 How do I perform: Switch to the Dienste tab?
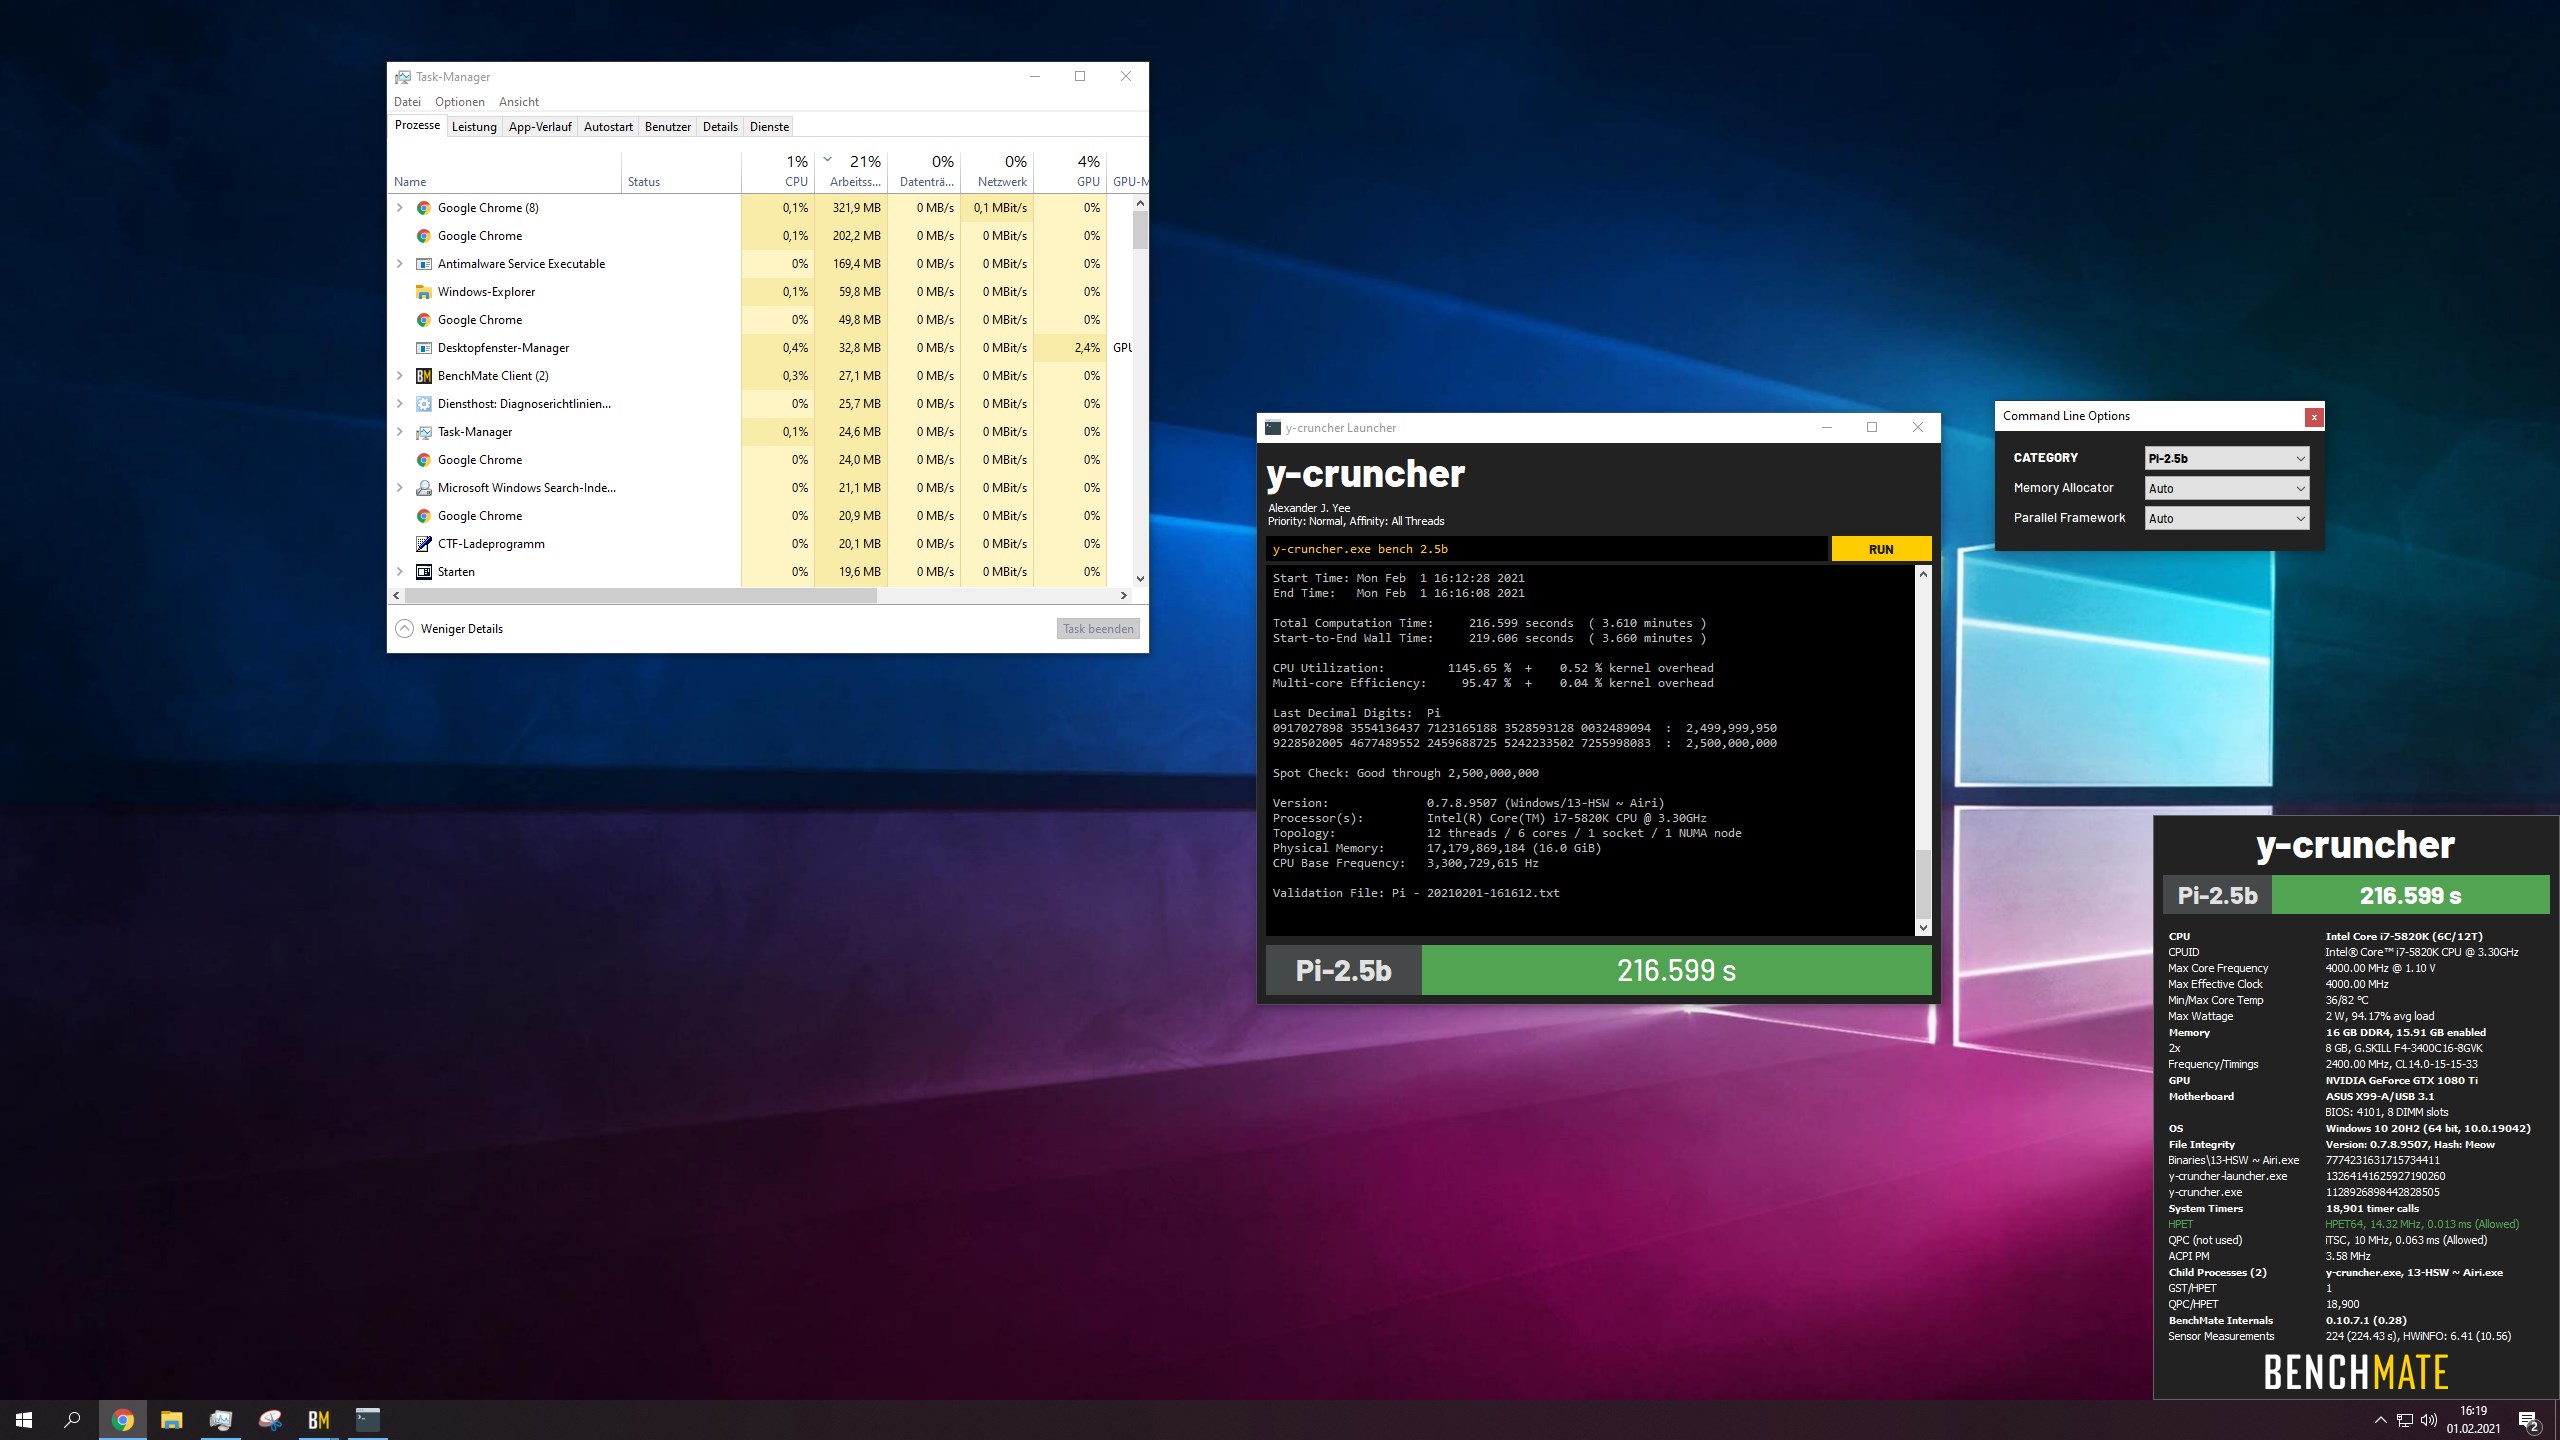(x=769, y=127)
